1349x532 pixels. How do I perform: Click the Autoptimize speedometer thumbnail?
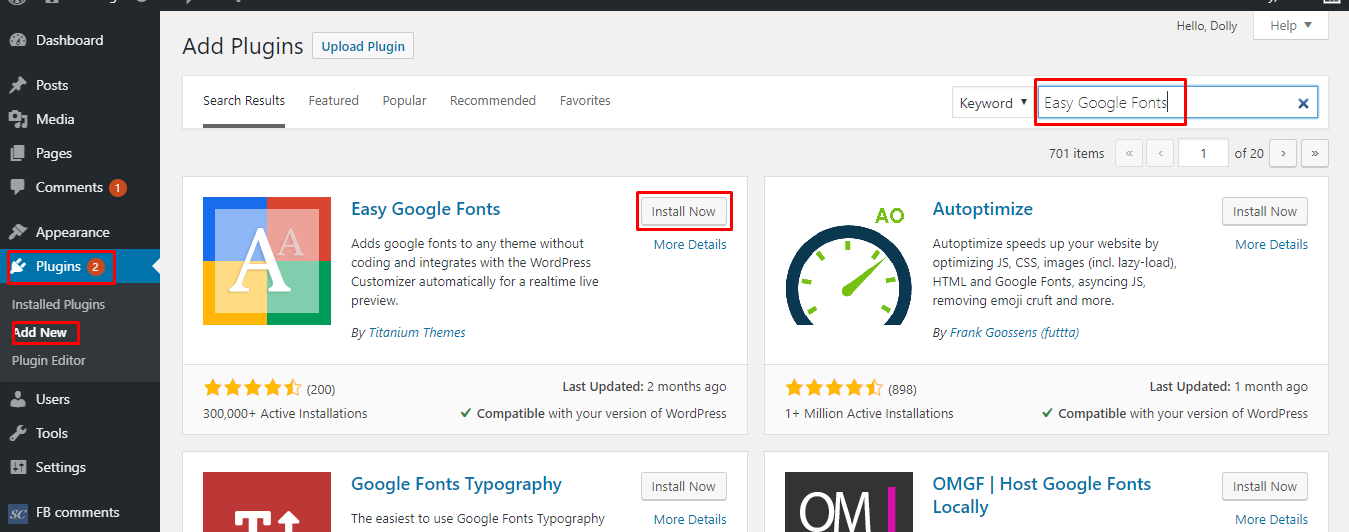849,261
